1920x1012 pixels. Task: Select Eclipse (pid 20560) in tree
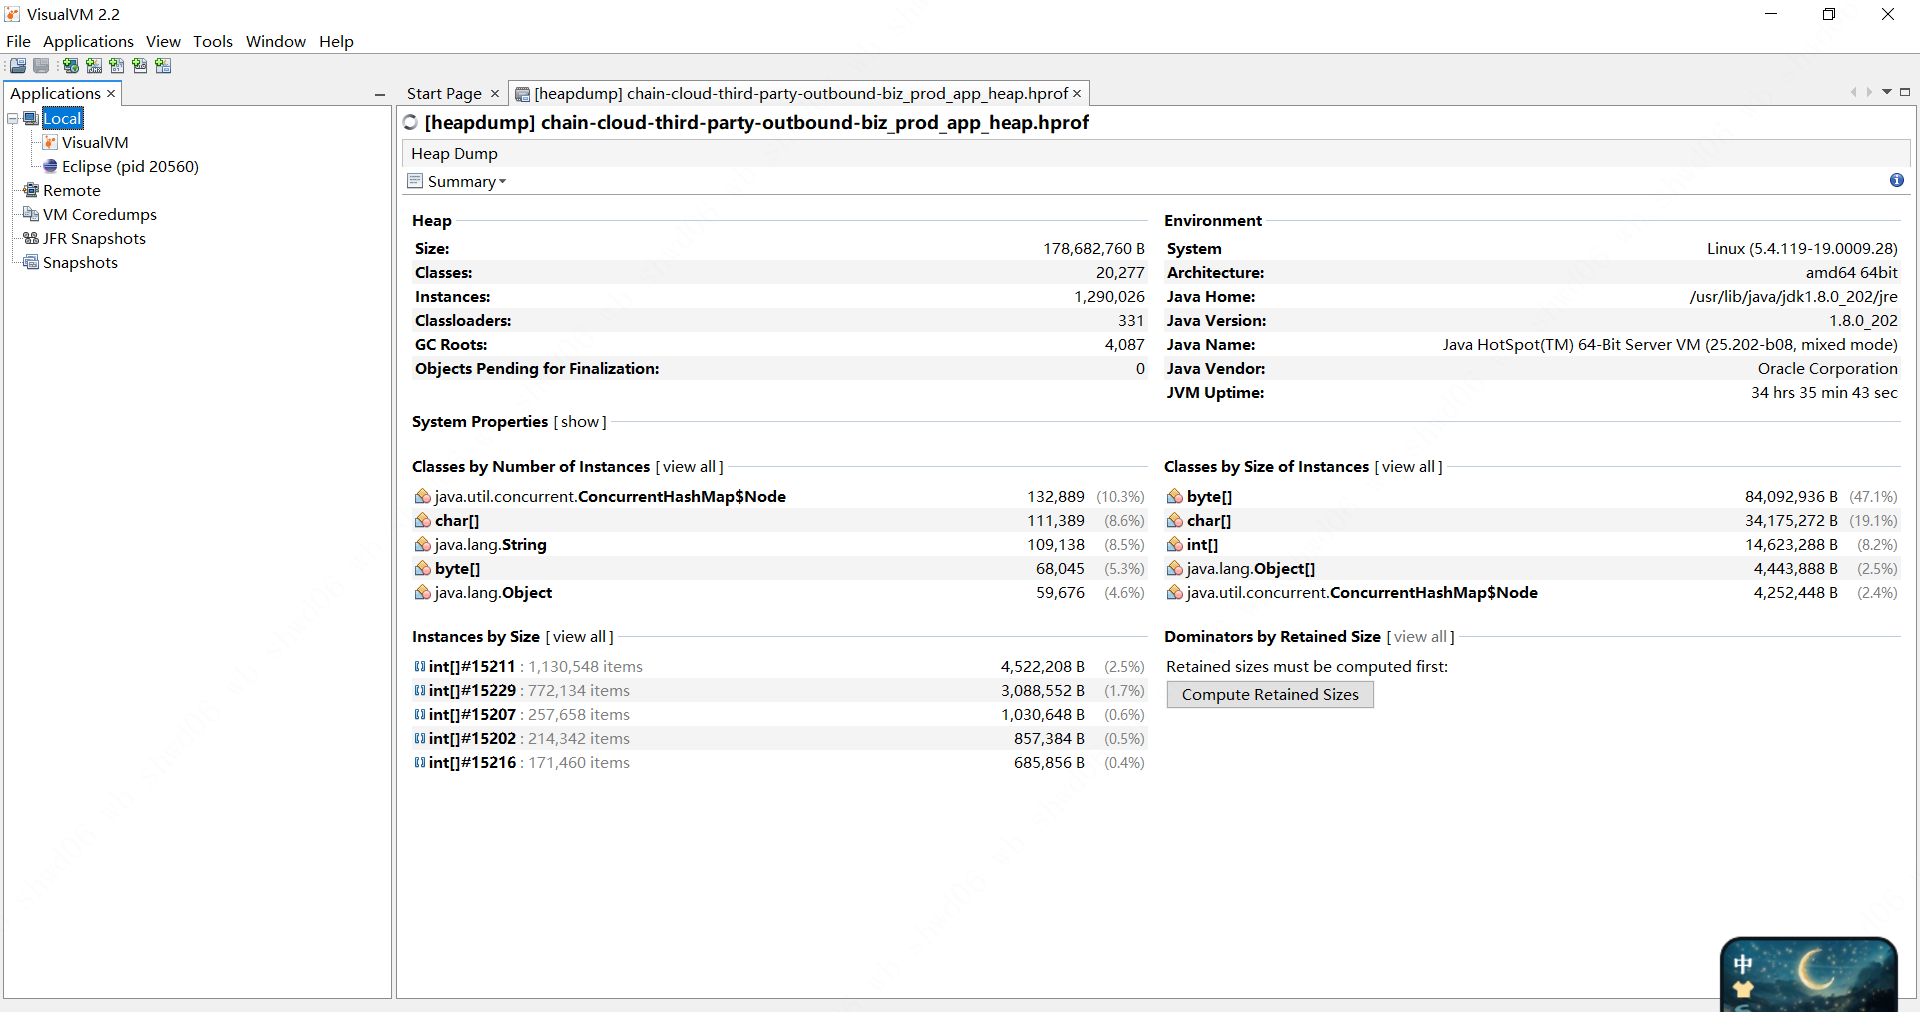point(130,166)
